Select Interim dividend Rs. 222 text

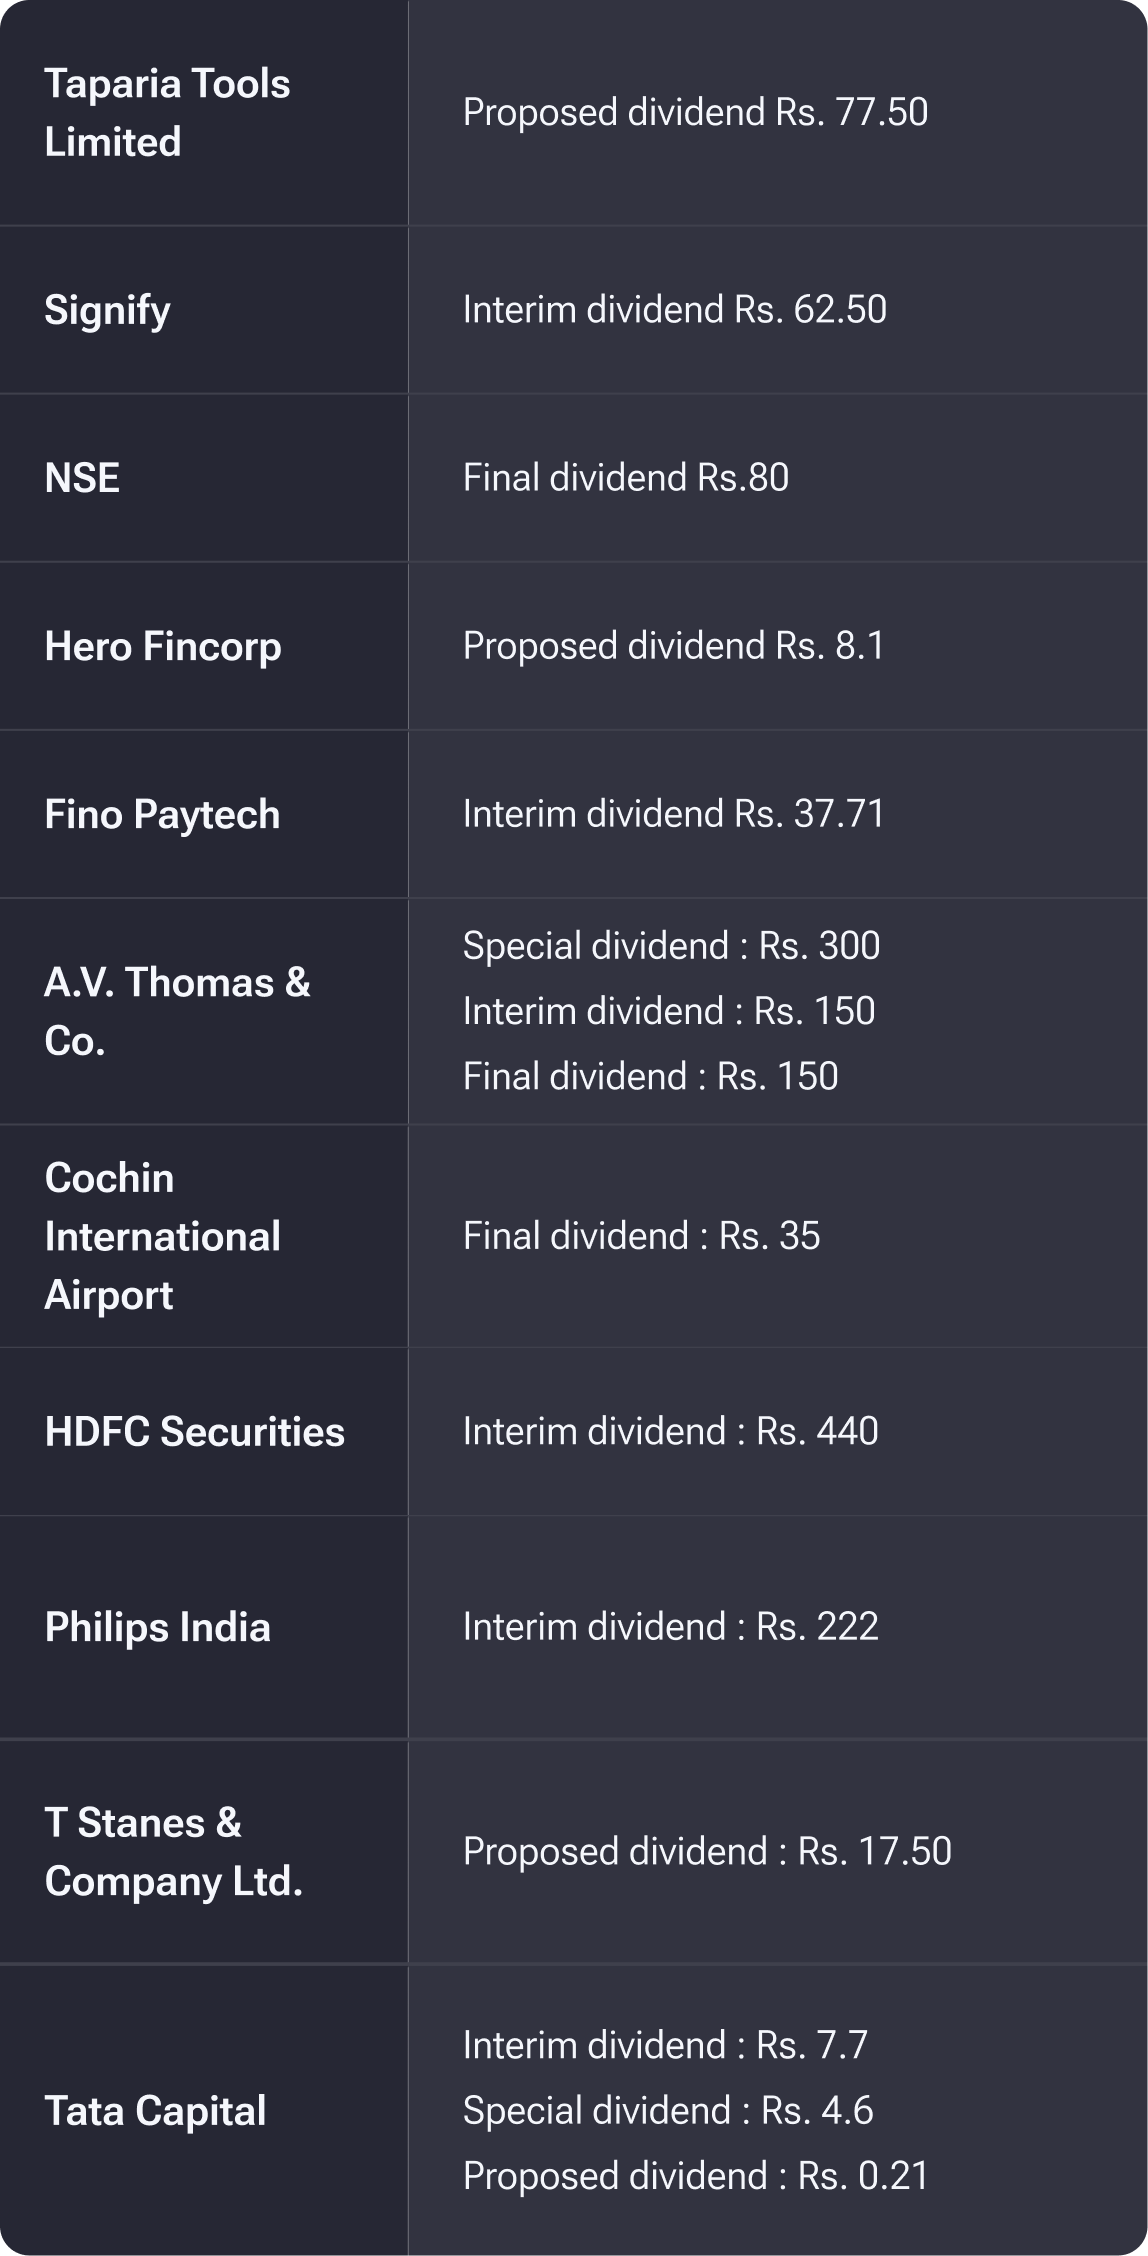click(670, 1627)
